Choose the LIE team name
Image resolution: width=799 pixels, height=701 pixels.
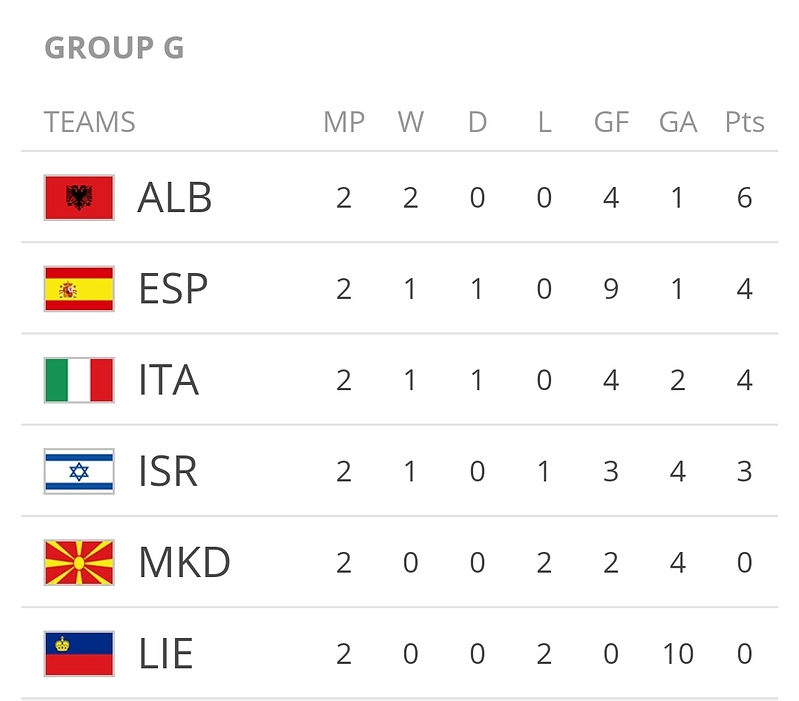pos(165,654)
